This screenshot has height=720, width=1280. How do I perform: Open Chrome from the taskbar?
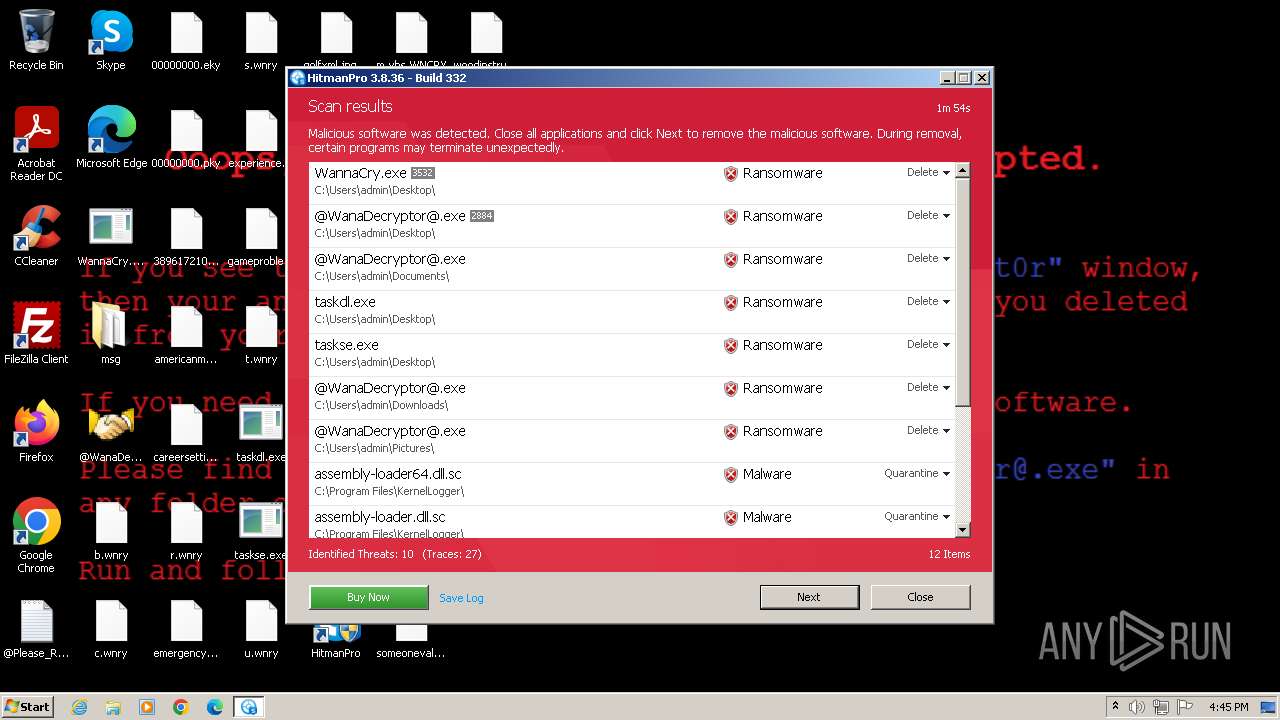coord(181,707)
